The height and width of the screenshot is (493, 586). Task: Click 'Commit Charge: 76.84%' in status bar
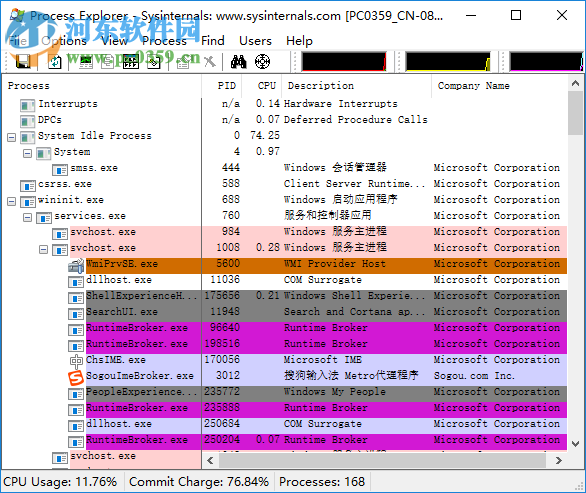[x=199, y=482]
